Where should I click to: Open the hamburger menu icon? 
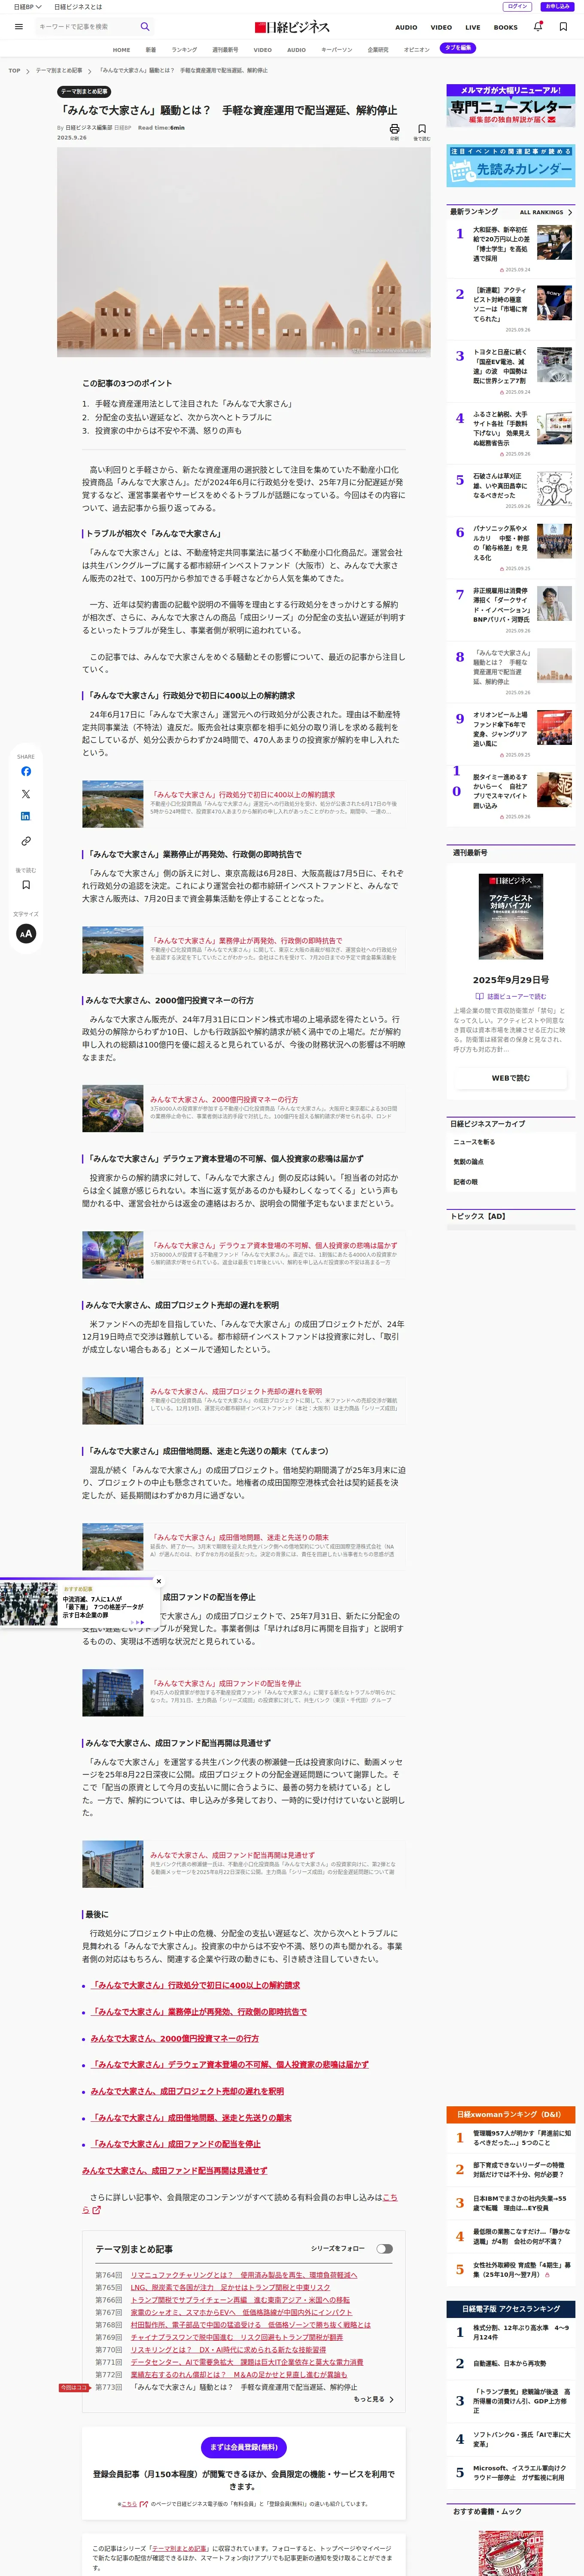point(19,27)
